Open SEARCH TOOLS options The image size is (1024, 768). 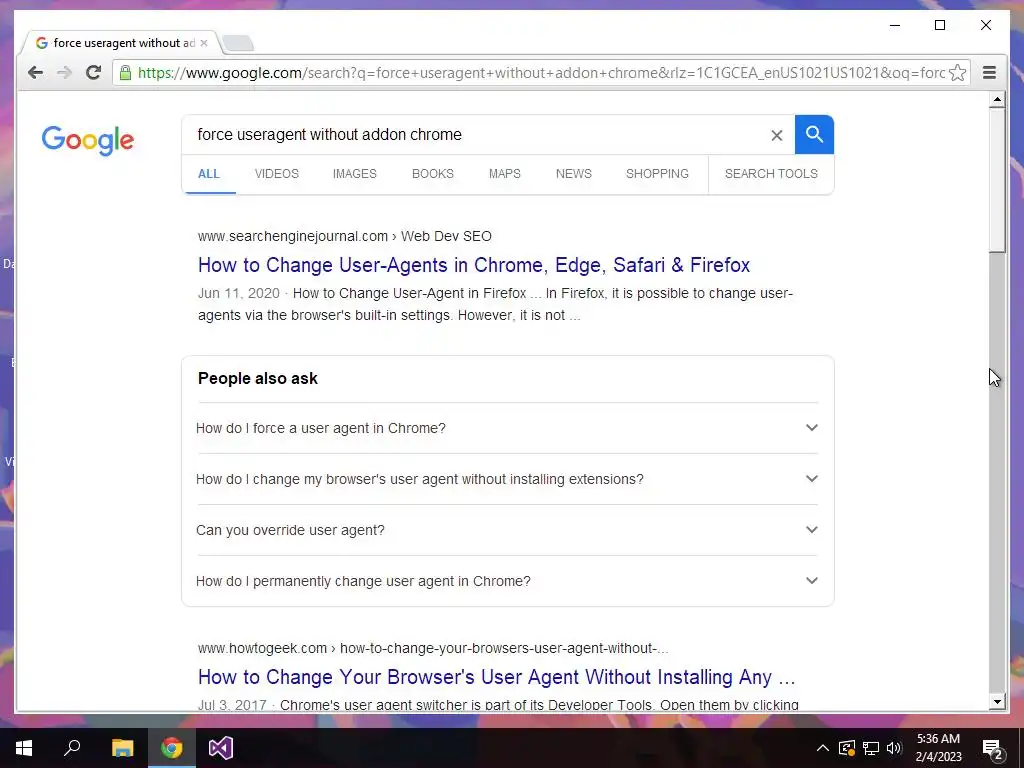[x=771, y=174]
